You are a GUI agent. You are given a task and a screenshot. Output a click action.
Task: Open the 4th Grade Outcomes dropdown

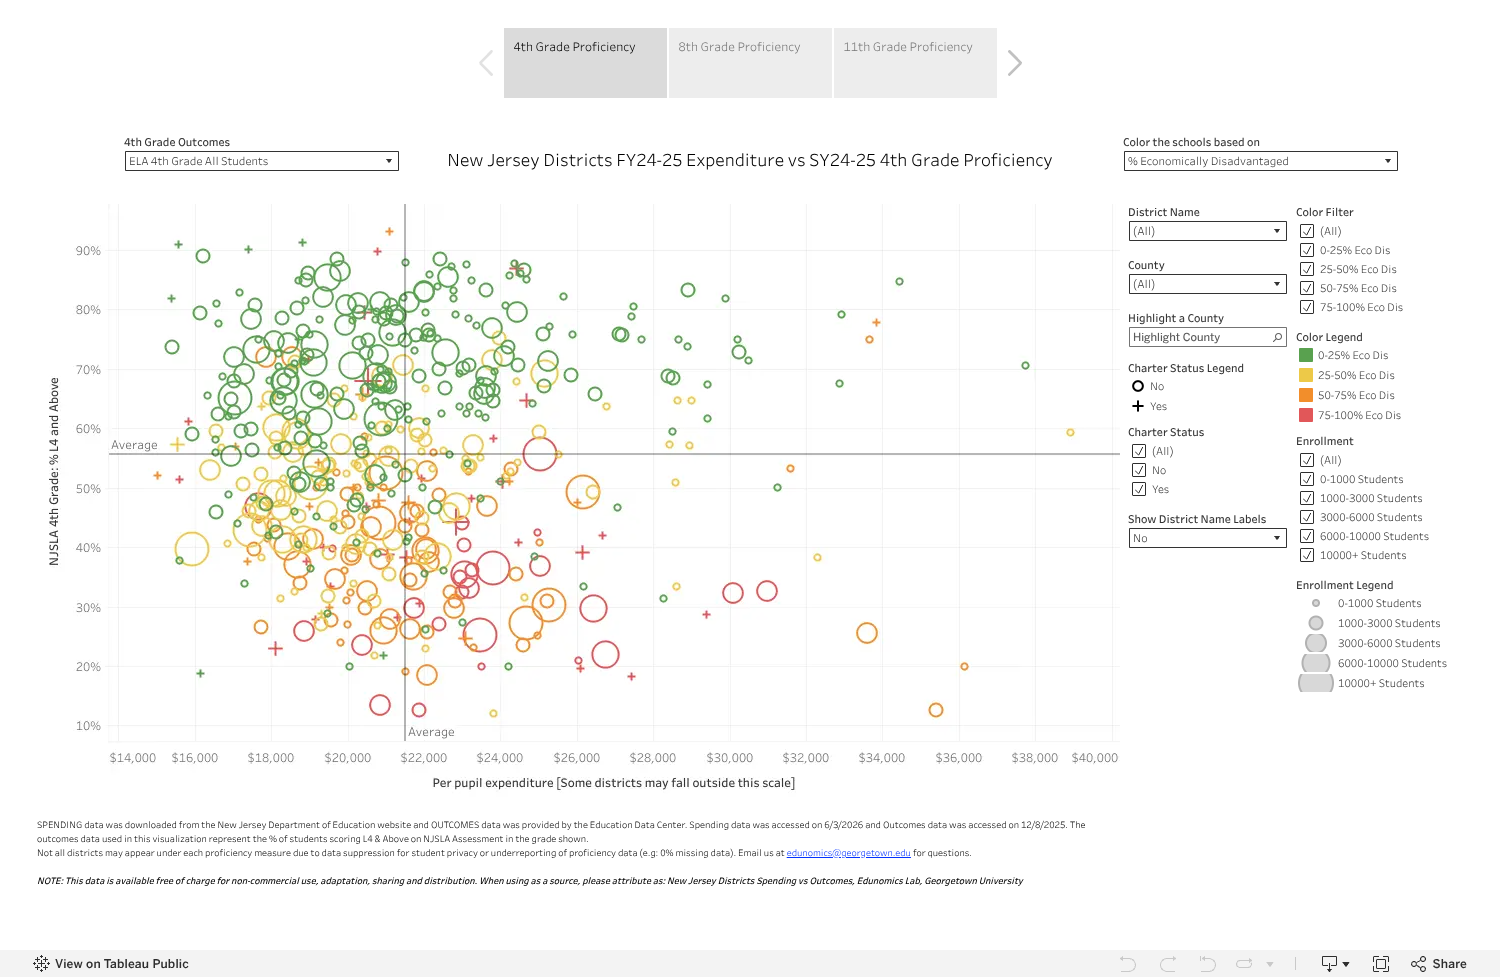[262, 161]
